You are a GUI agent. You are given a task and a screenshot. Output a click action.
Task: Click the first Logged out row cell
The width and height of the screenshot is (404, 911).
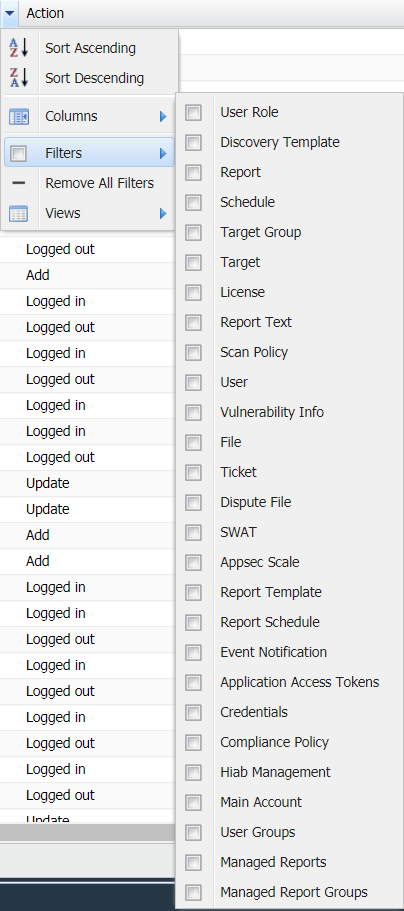click(x=60, y=249)
